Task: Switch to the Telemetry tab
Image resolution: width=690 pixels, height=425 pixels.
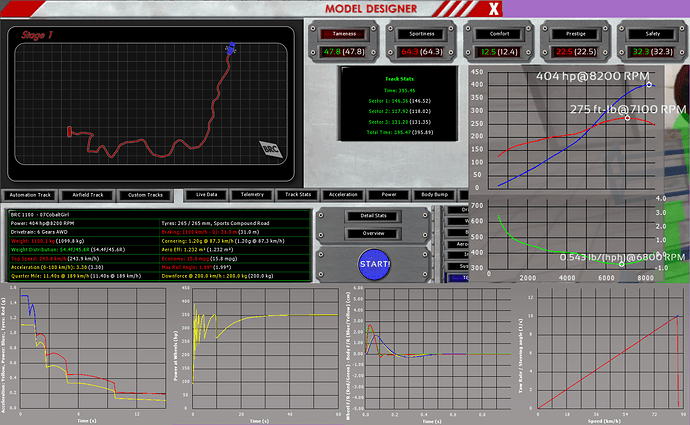Action: coord(252,195)
